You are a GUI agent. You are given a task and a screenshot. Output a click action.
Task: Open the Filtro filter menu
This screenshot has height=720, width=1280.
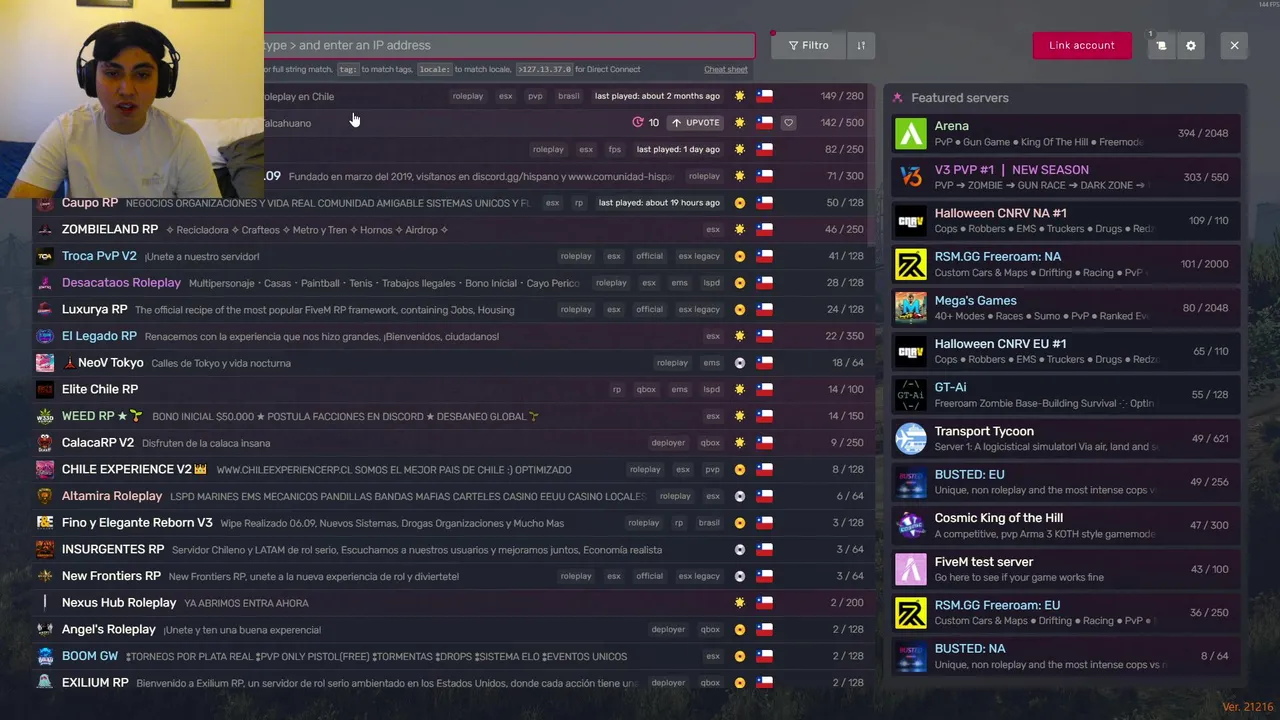pos(808,45)
